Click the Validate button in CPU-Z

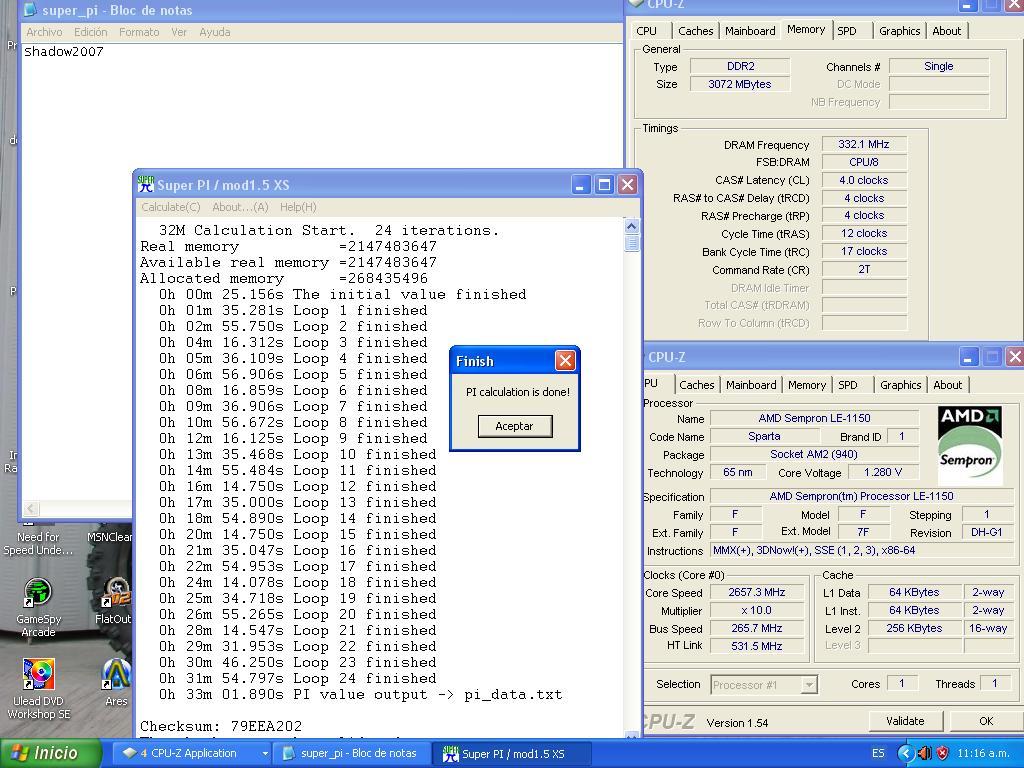pos(905,721)
